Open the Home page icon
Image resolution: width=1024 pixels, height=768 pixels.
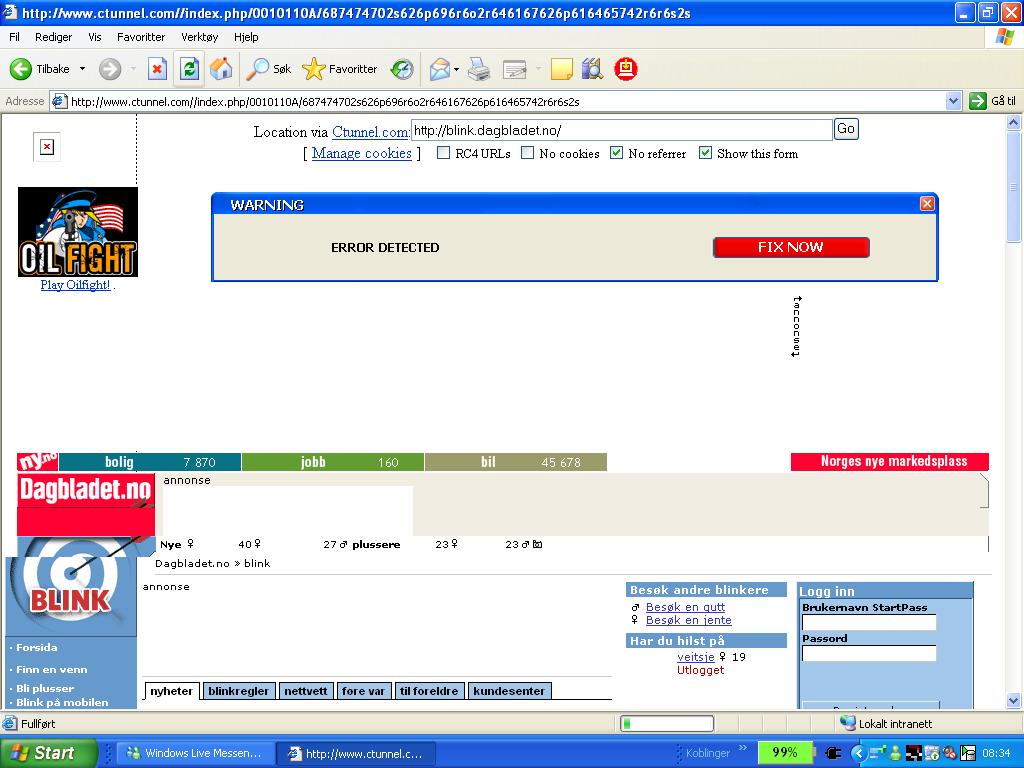pyautogui.click(x=221, y=69)
